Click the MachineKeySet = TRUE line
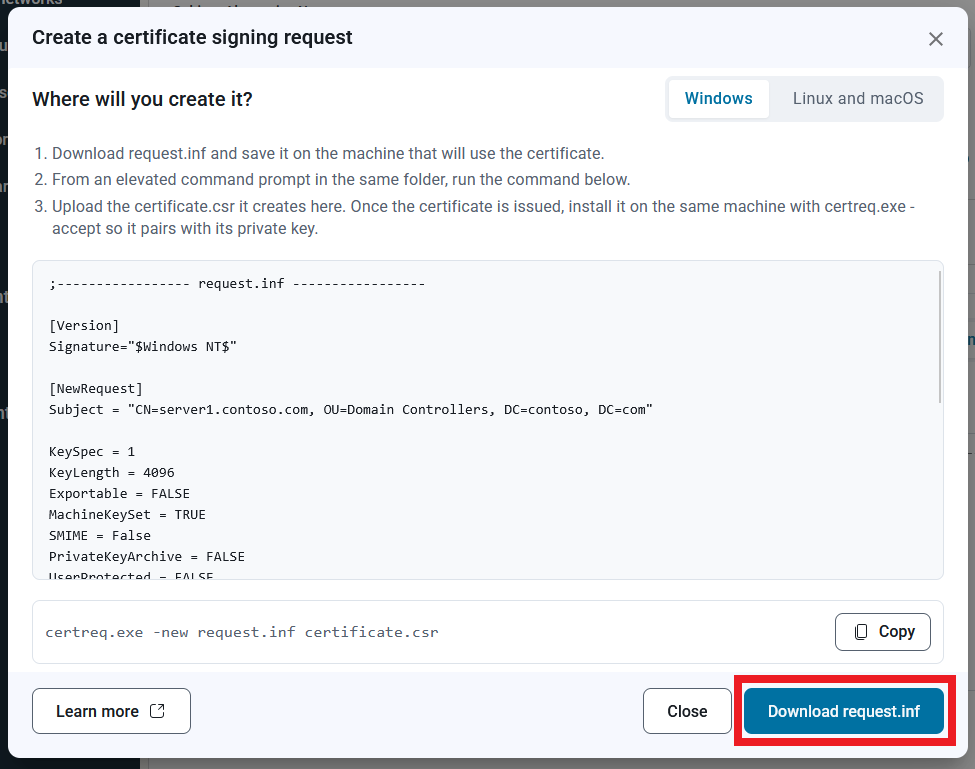Image resolution: width=975 pixels, height=769 pixels. (127, 515)
